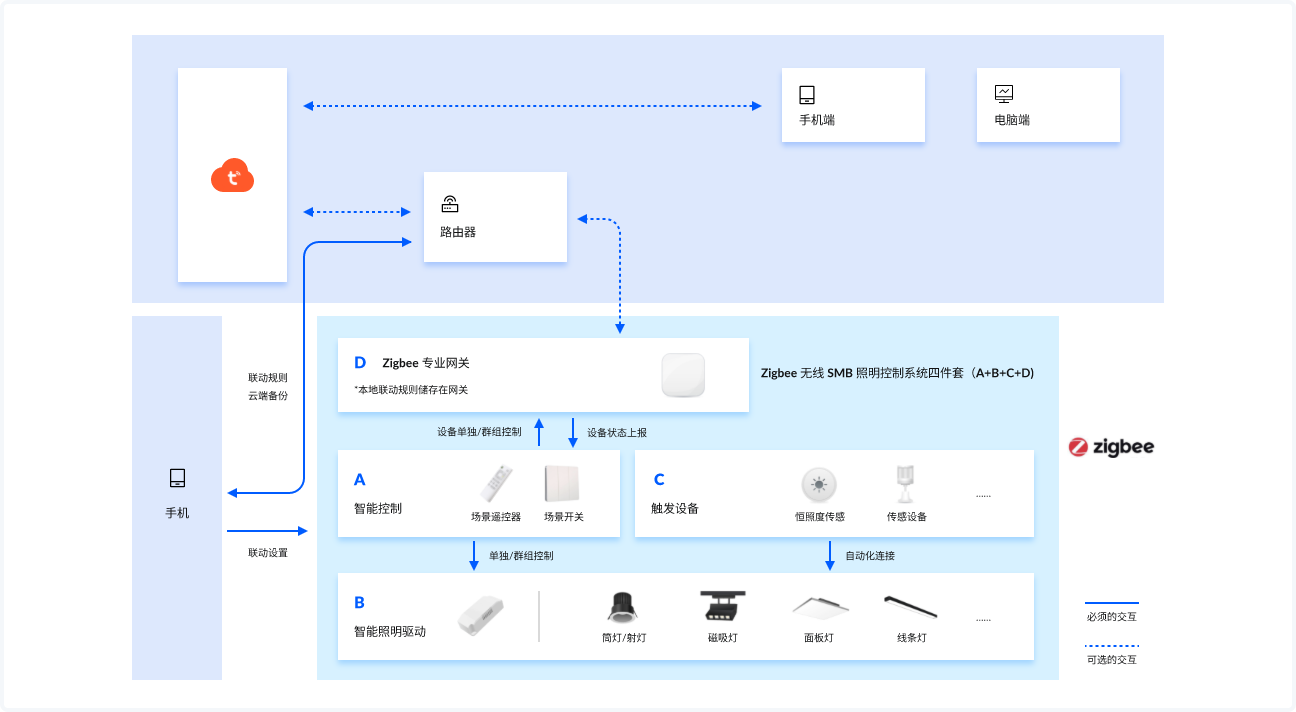Viewport: 1296px width, 712px height.
Task: Click the Zigbee 专业网关 title text
Action: [425, 363]
